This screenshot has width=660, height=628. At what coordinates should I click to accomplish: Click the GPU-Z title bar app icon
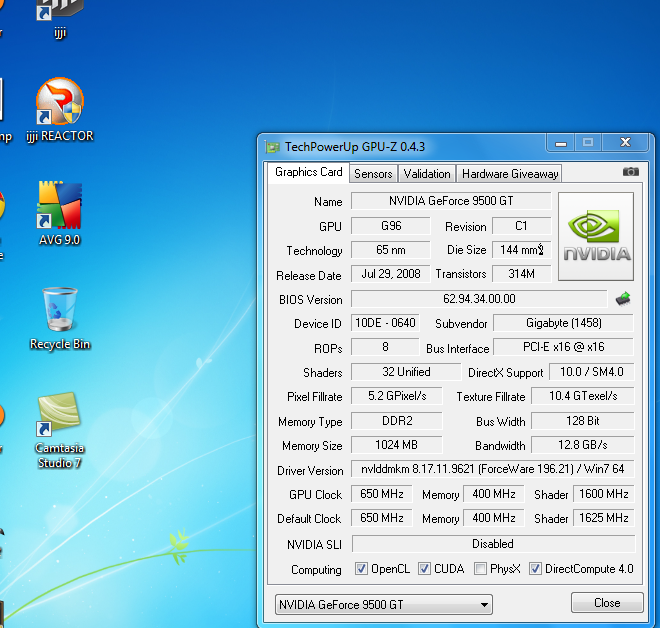click(272, 147)
